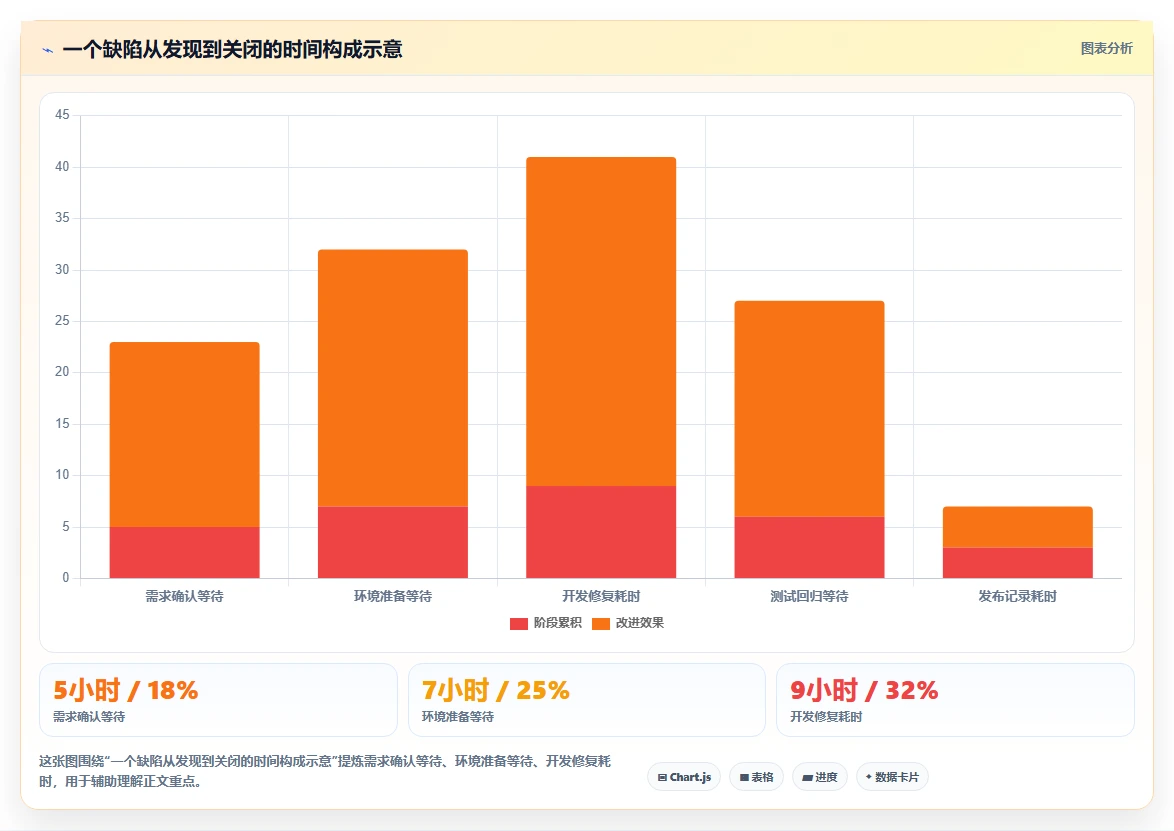Viewport: 1174px width, 831px height.
Task: Click the 数据卡片 tag chip
Action: click(892, 777)
